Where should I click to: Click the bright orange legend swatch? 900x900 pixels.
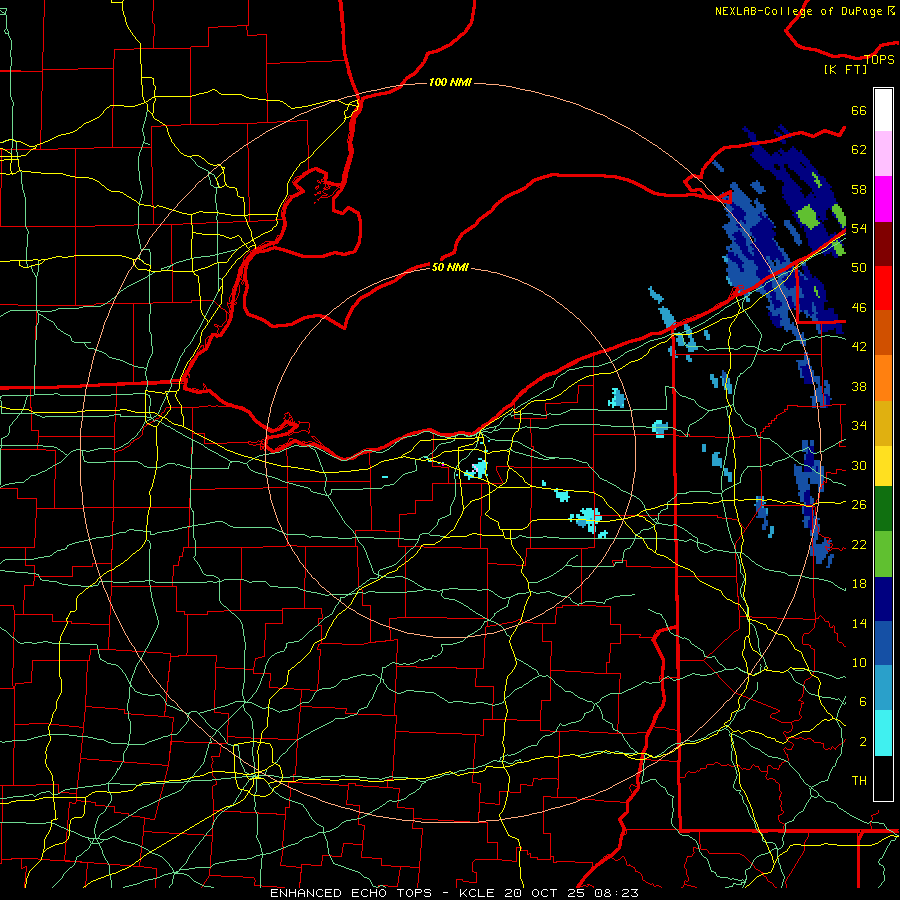[883, 378]
